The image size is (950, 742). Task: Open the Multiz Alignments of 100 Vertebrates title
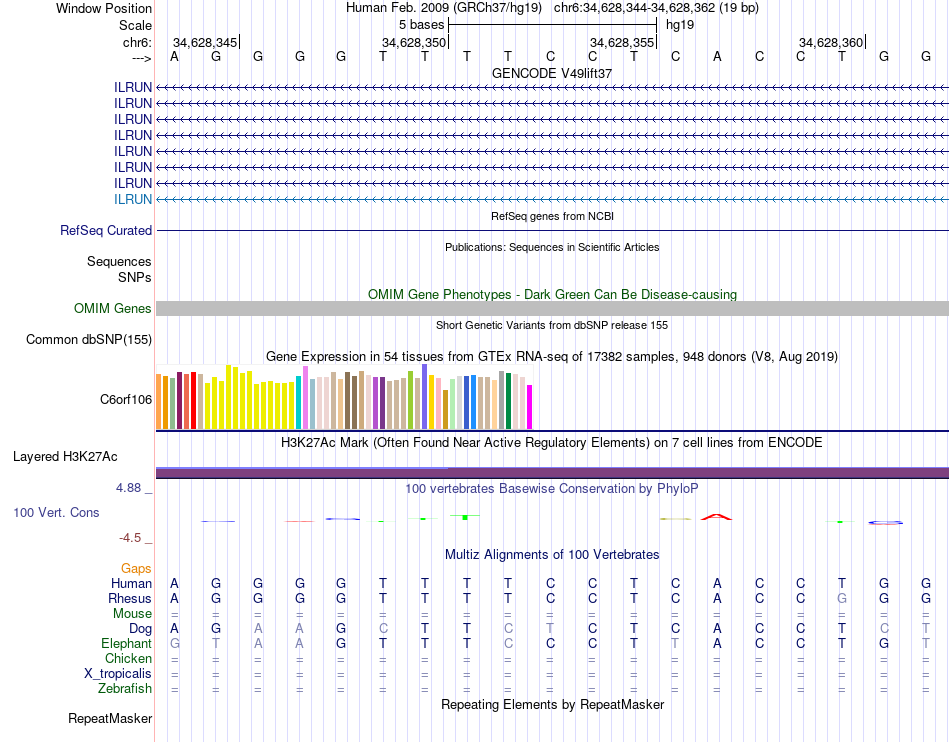coord(552,555)
